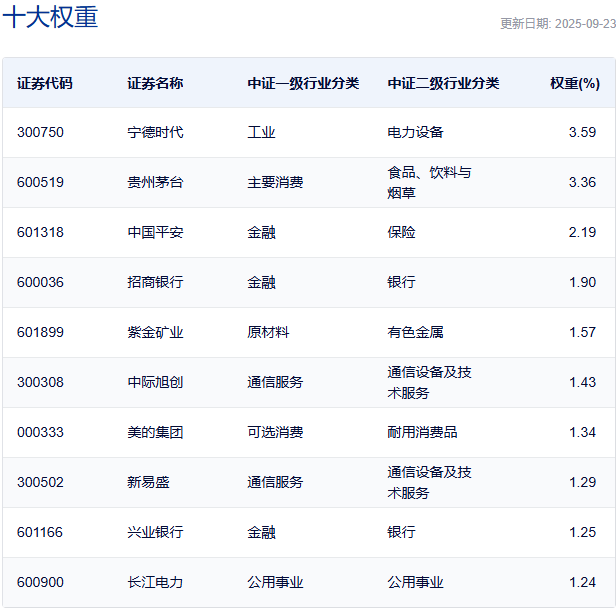Click the 主要消费 industry cell
This screenshot has width=616, height=612.
[275, 182]
